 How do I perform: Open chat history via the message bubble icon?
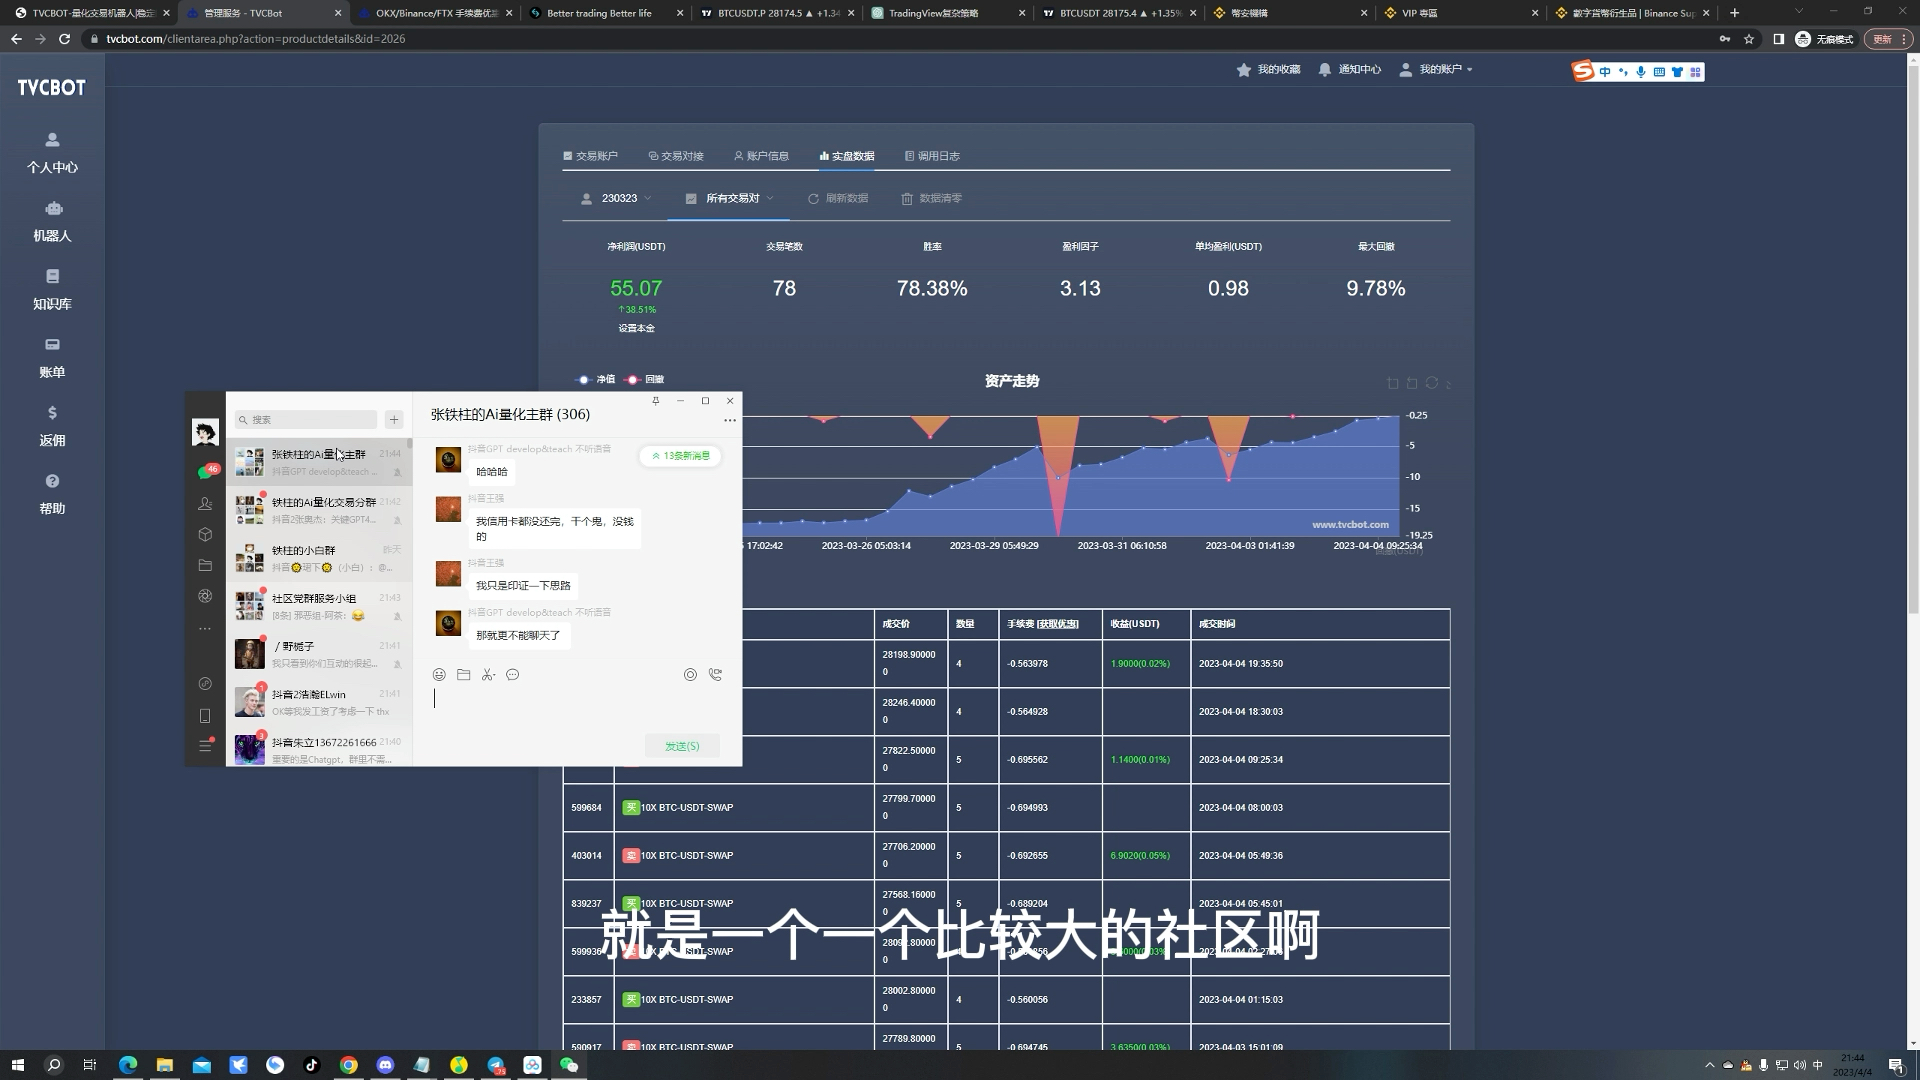[x=513, y=675]
